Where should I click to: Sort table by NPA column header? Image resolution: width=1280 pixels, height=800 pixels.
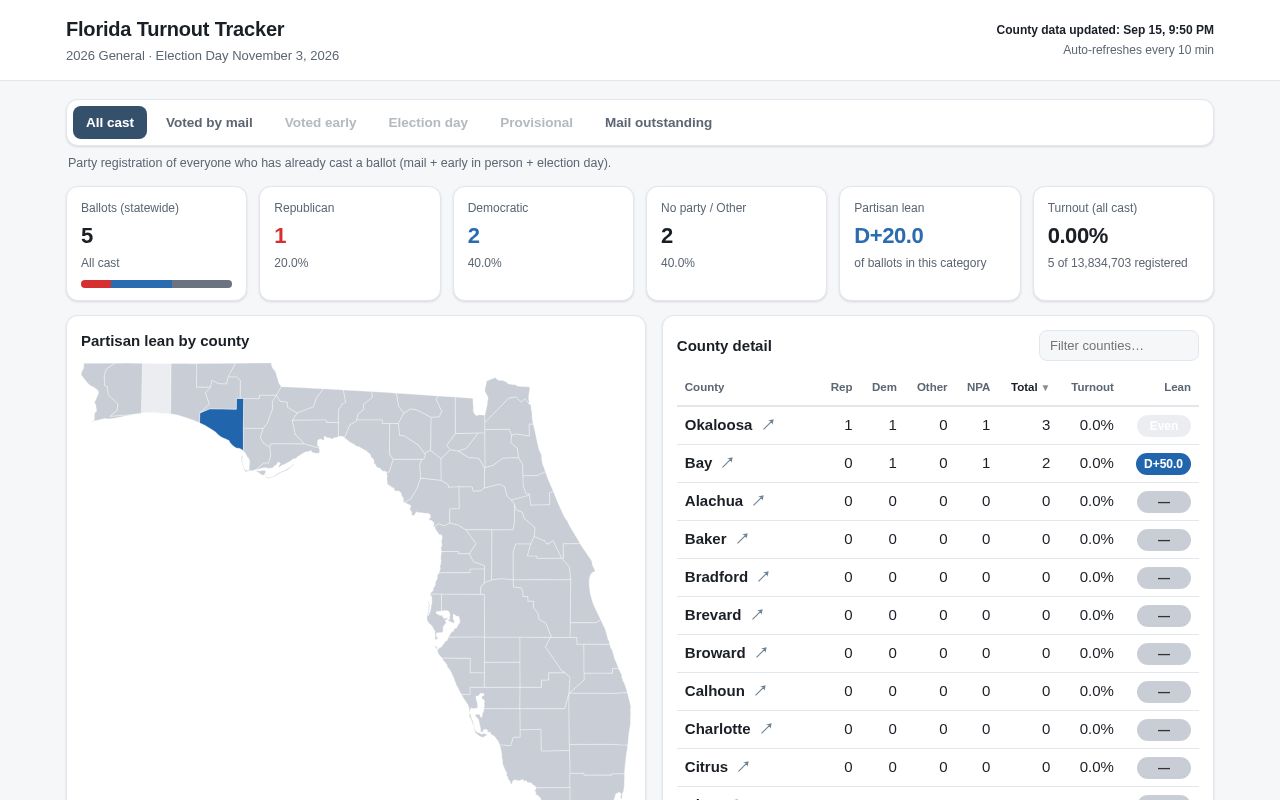978,387
